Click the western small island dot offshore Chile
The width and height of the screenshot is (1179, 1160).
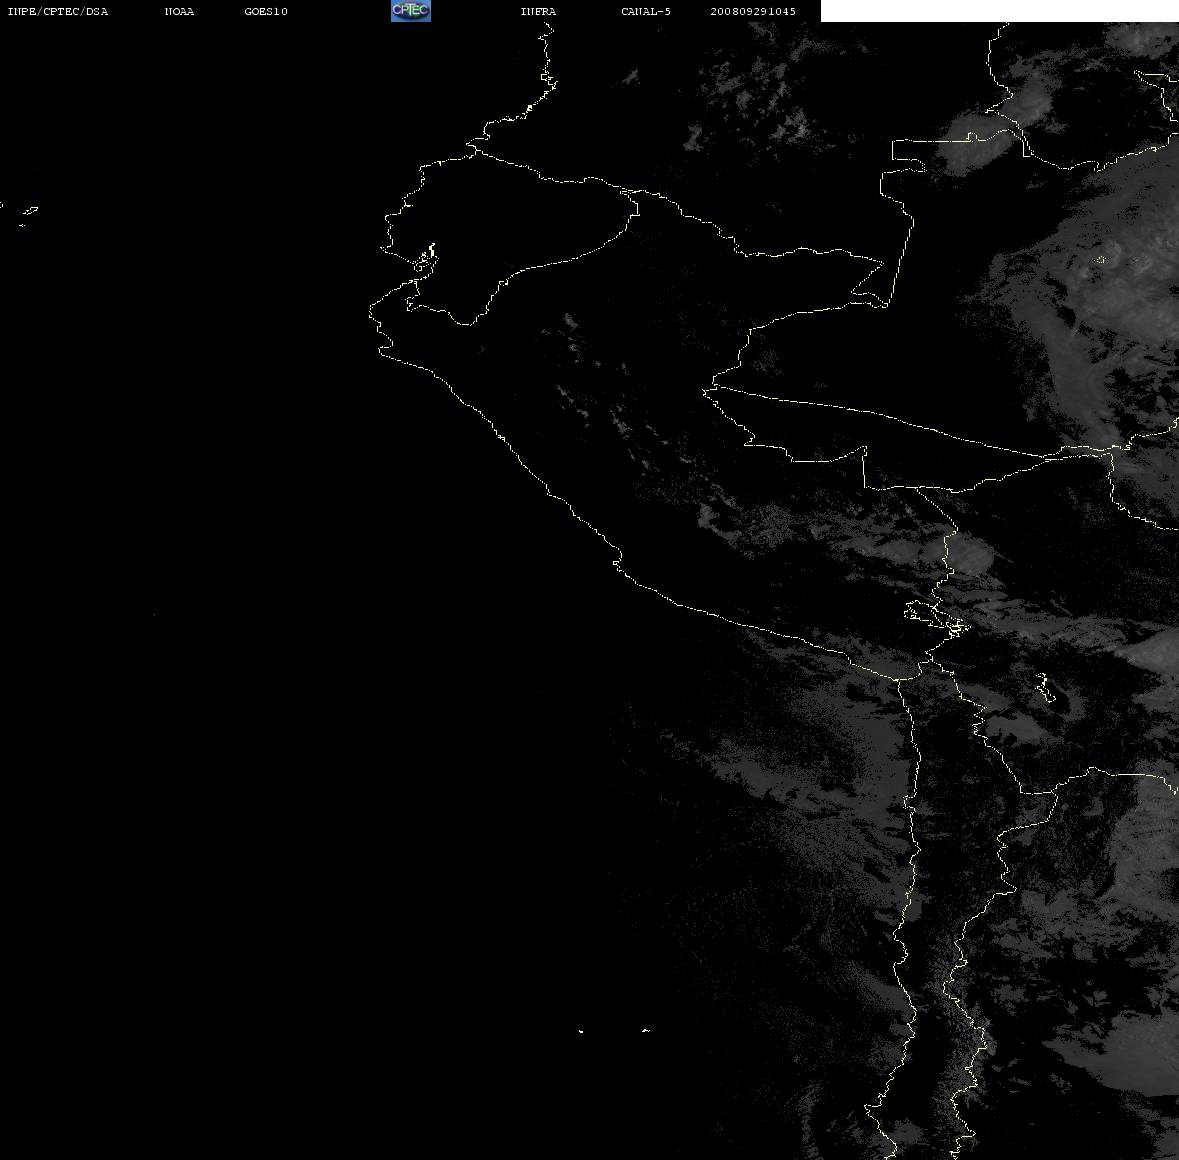(x=581, y=1031)
